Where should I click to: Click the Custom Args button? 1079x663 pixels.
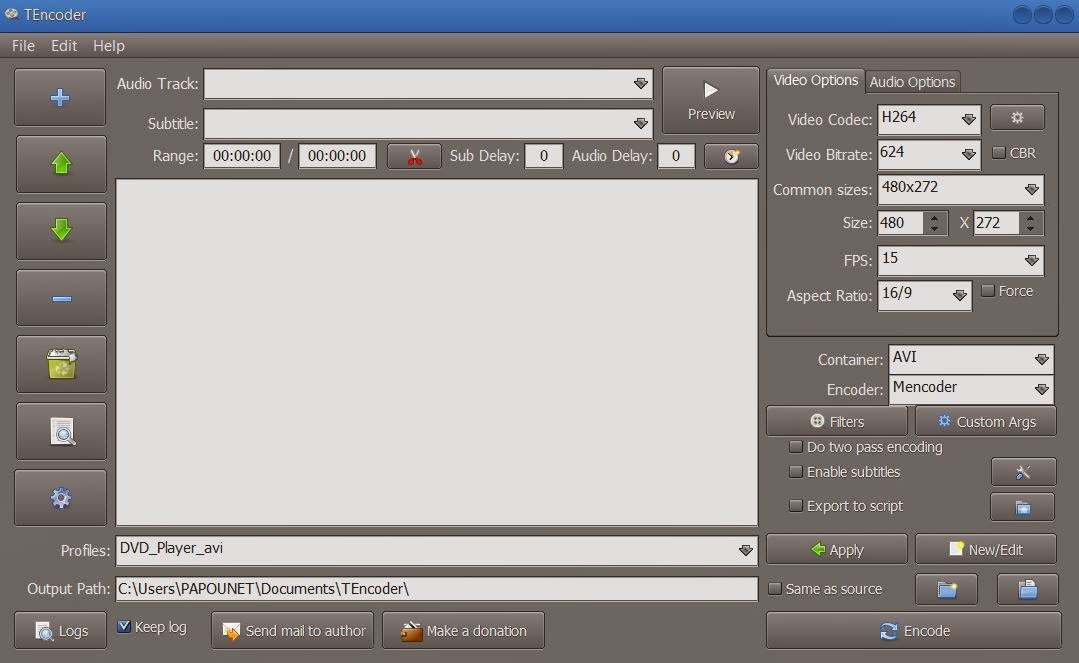pyautogui.click(x=986, y=421)
